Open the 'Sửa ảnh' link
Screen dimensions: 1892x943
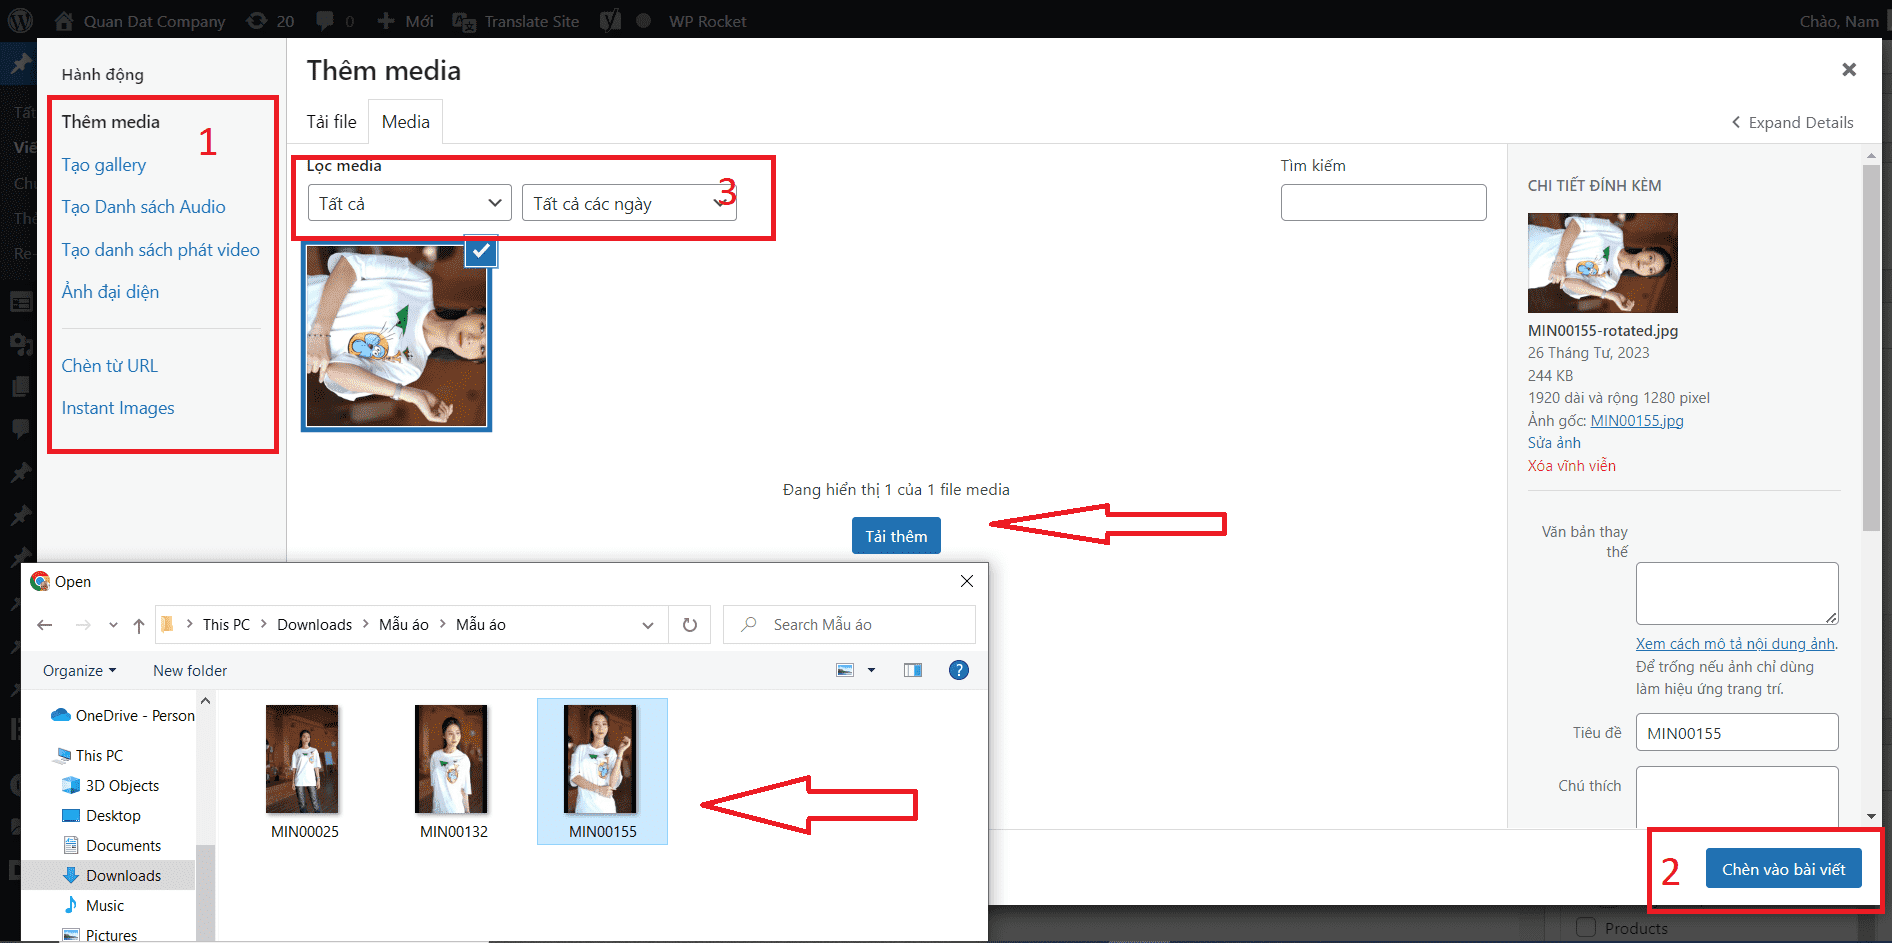point(1553,442)
